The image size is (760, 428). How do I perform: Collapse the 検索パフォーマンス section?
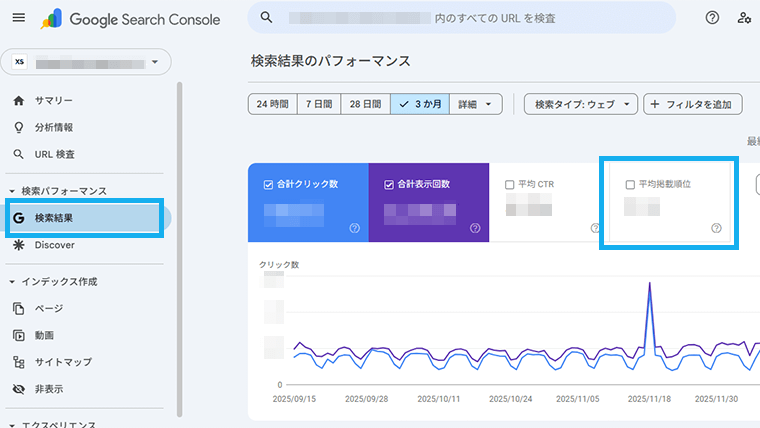[x=12, y=191]
